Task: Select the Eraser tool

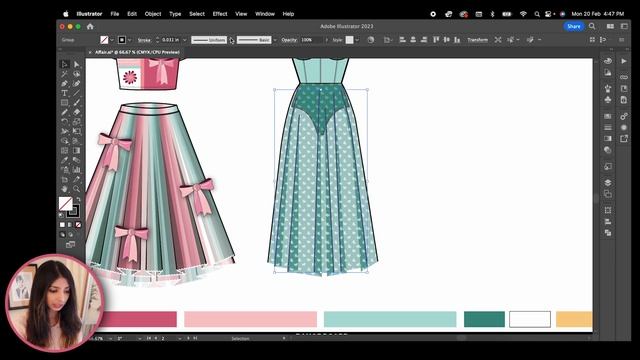Action: coord(77,112)
